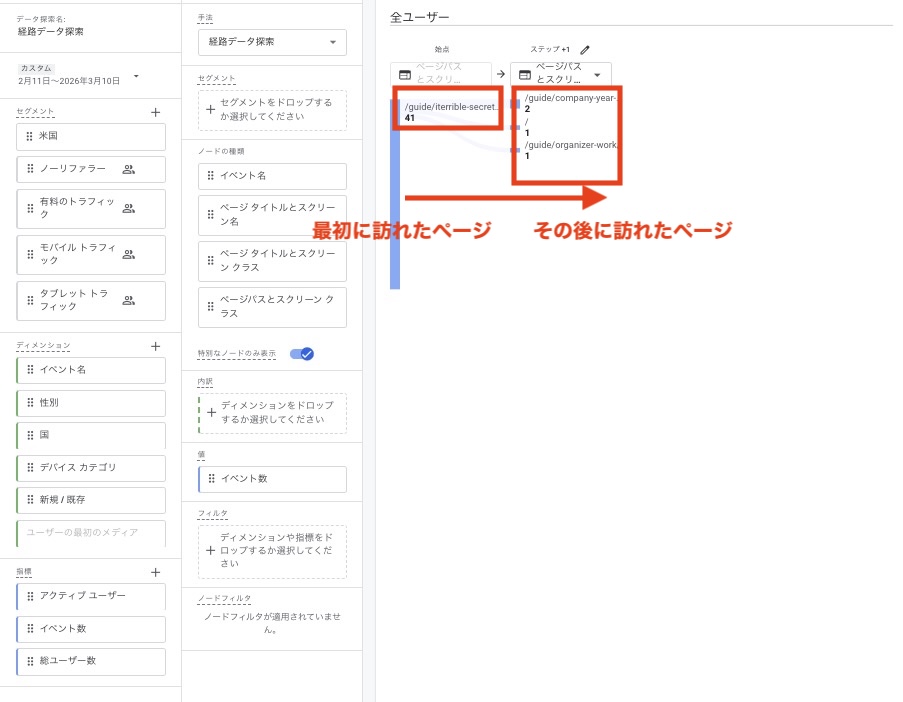Click the people icon on モバイル トラフィック segment
The height and width of the screenshot is (702, 903).
(x=128, y=254)
